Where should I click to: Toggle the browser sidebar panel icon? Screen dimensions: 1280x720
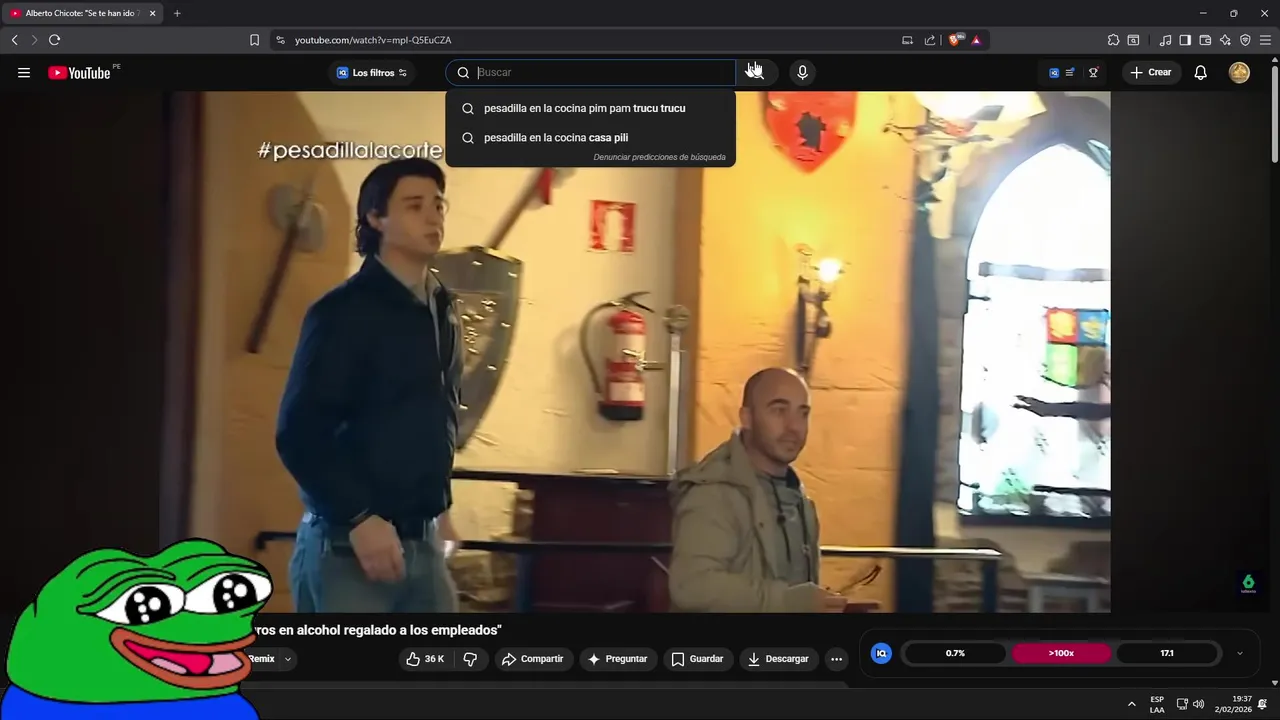(x=1185, y=40)
